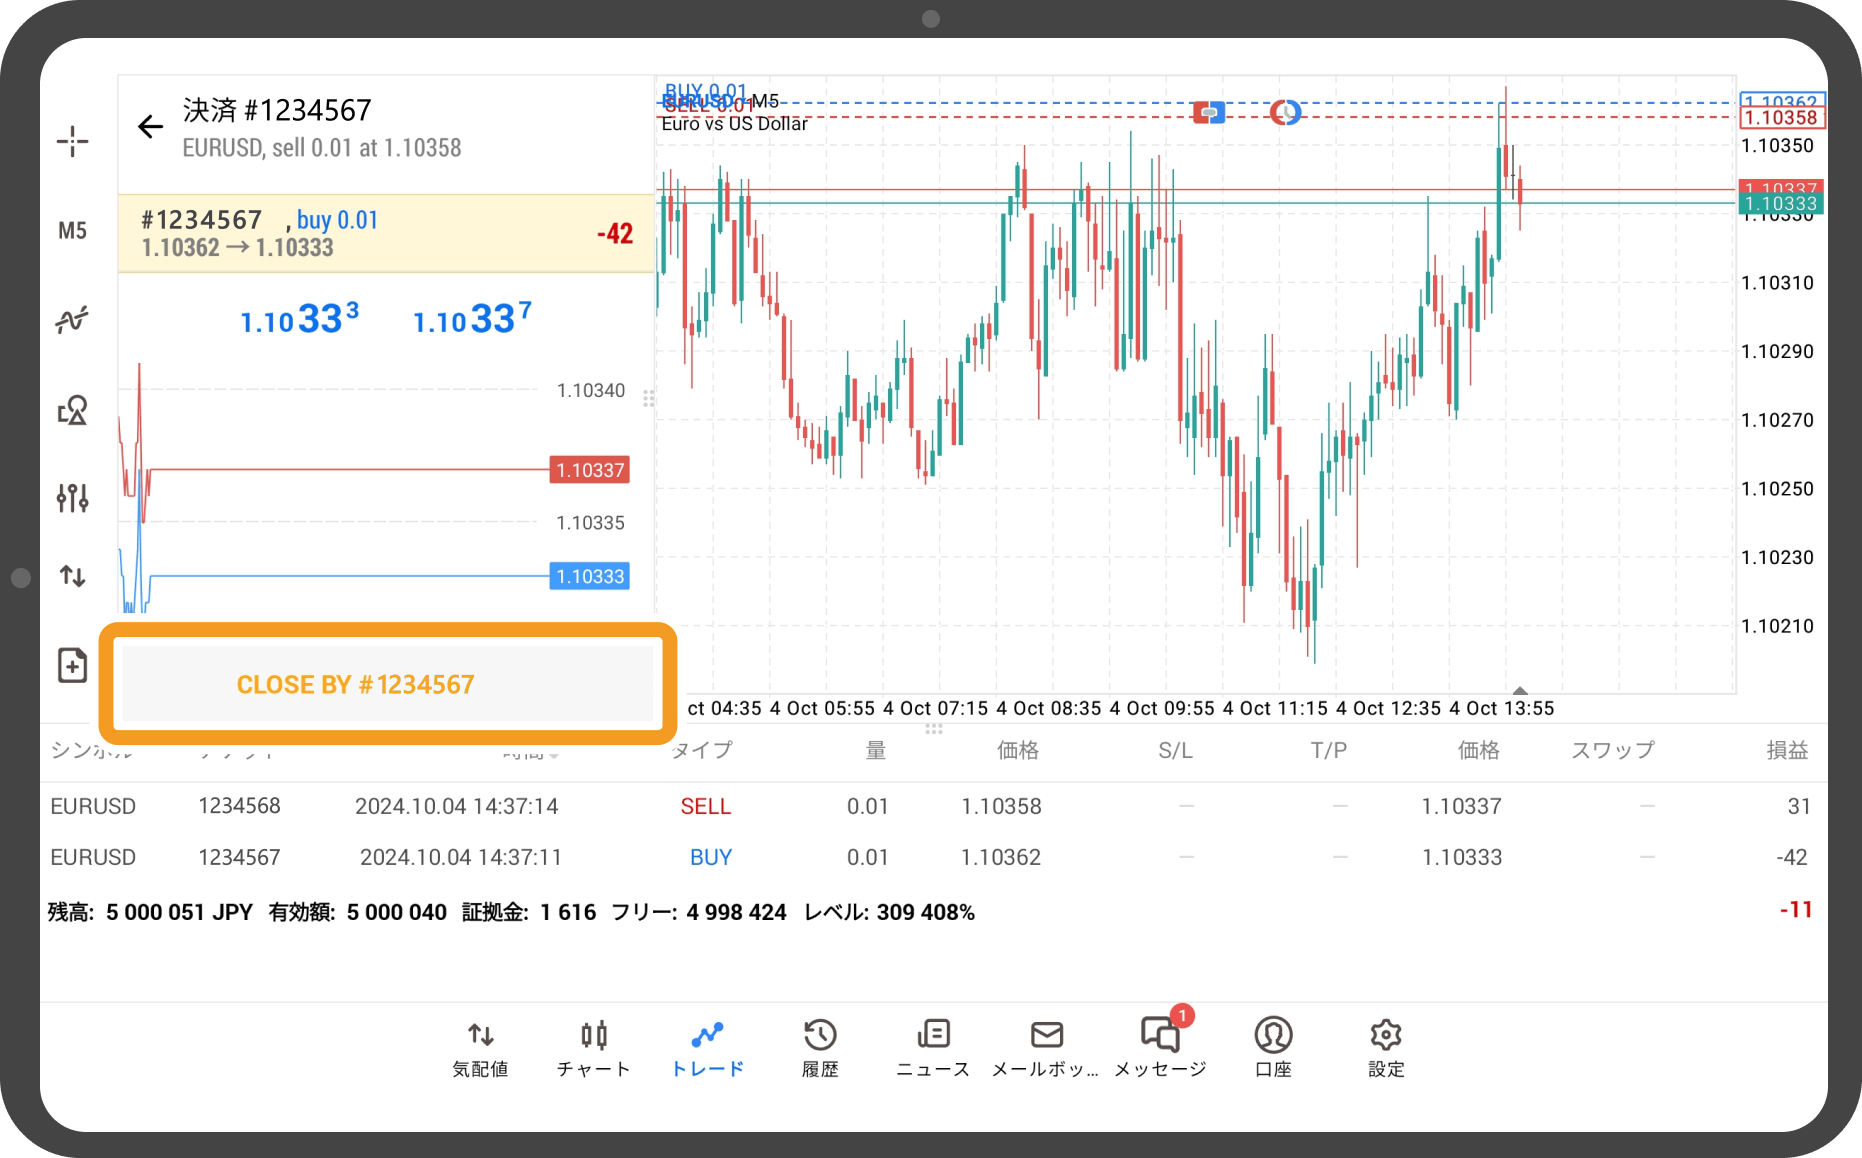Click the CLOSE BY #1234567 button

coord(388,684)
